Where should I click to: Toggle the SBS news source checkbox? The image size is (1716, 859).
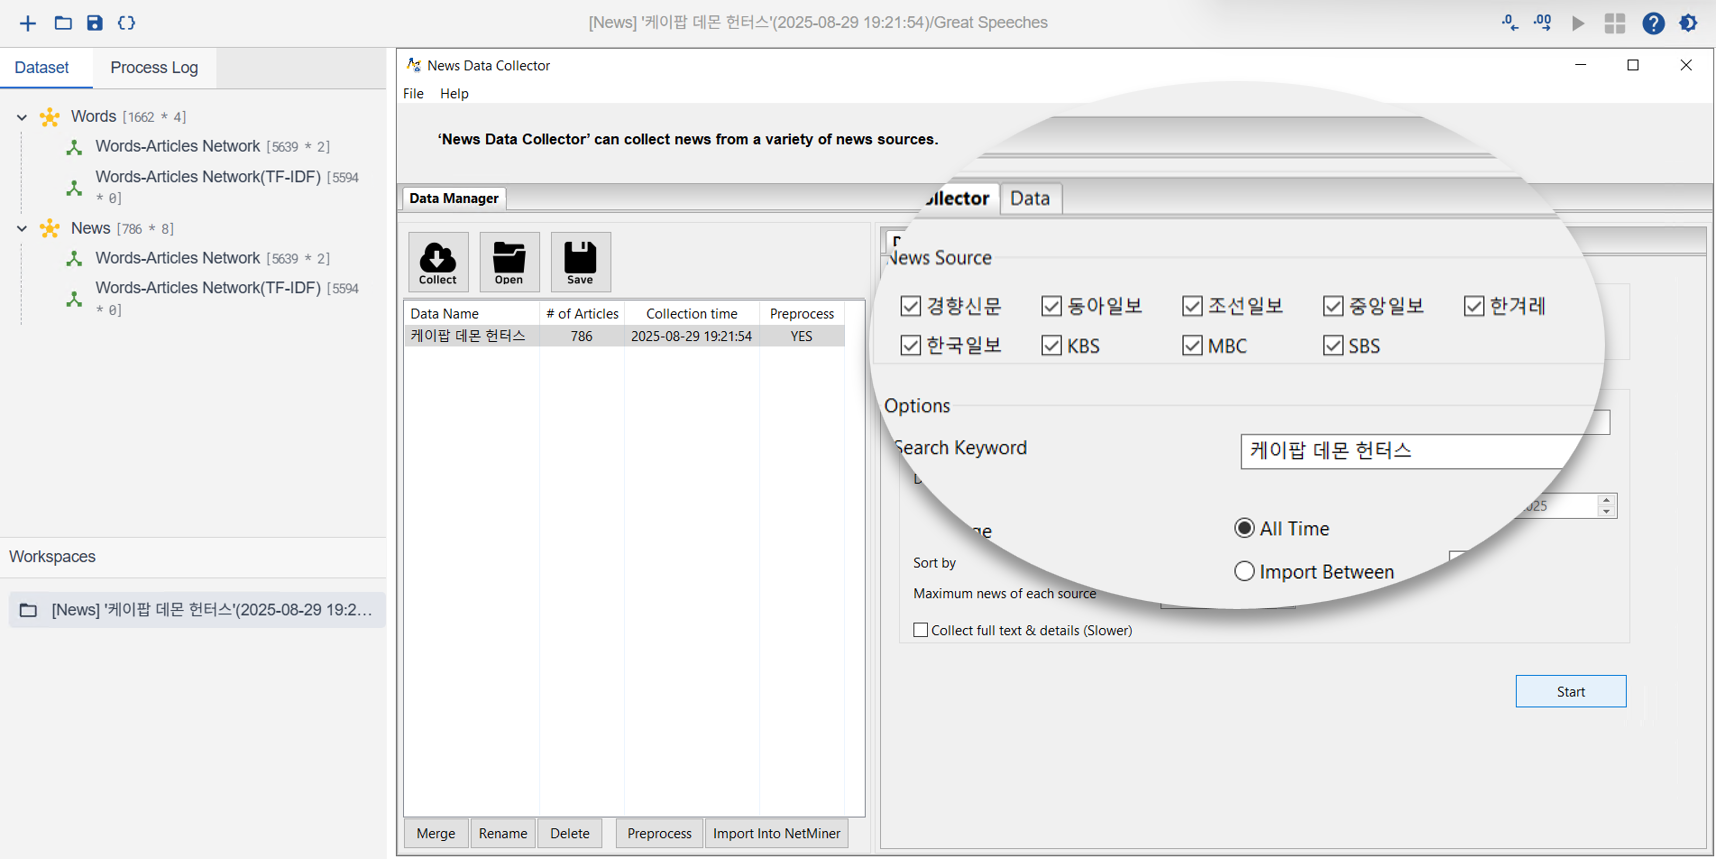pyautogui.click(x=1333, y=346)
